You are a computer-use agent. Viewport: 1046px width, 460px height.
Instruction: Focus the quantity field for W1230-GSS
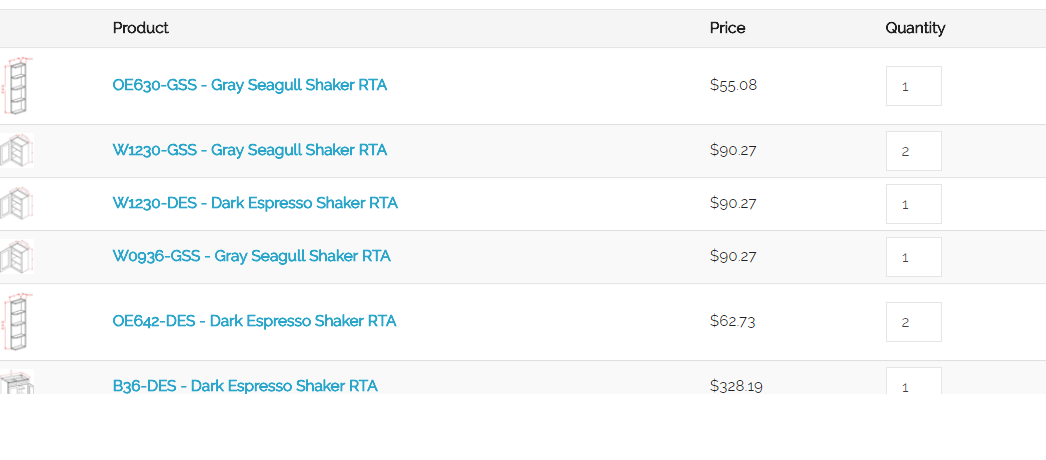pyautogui.click(x=913, y=151)
